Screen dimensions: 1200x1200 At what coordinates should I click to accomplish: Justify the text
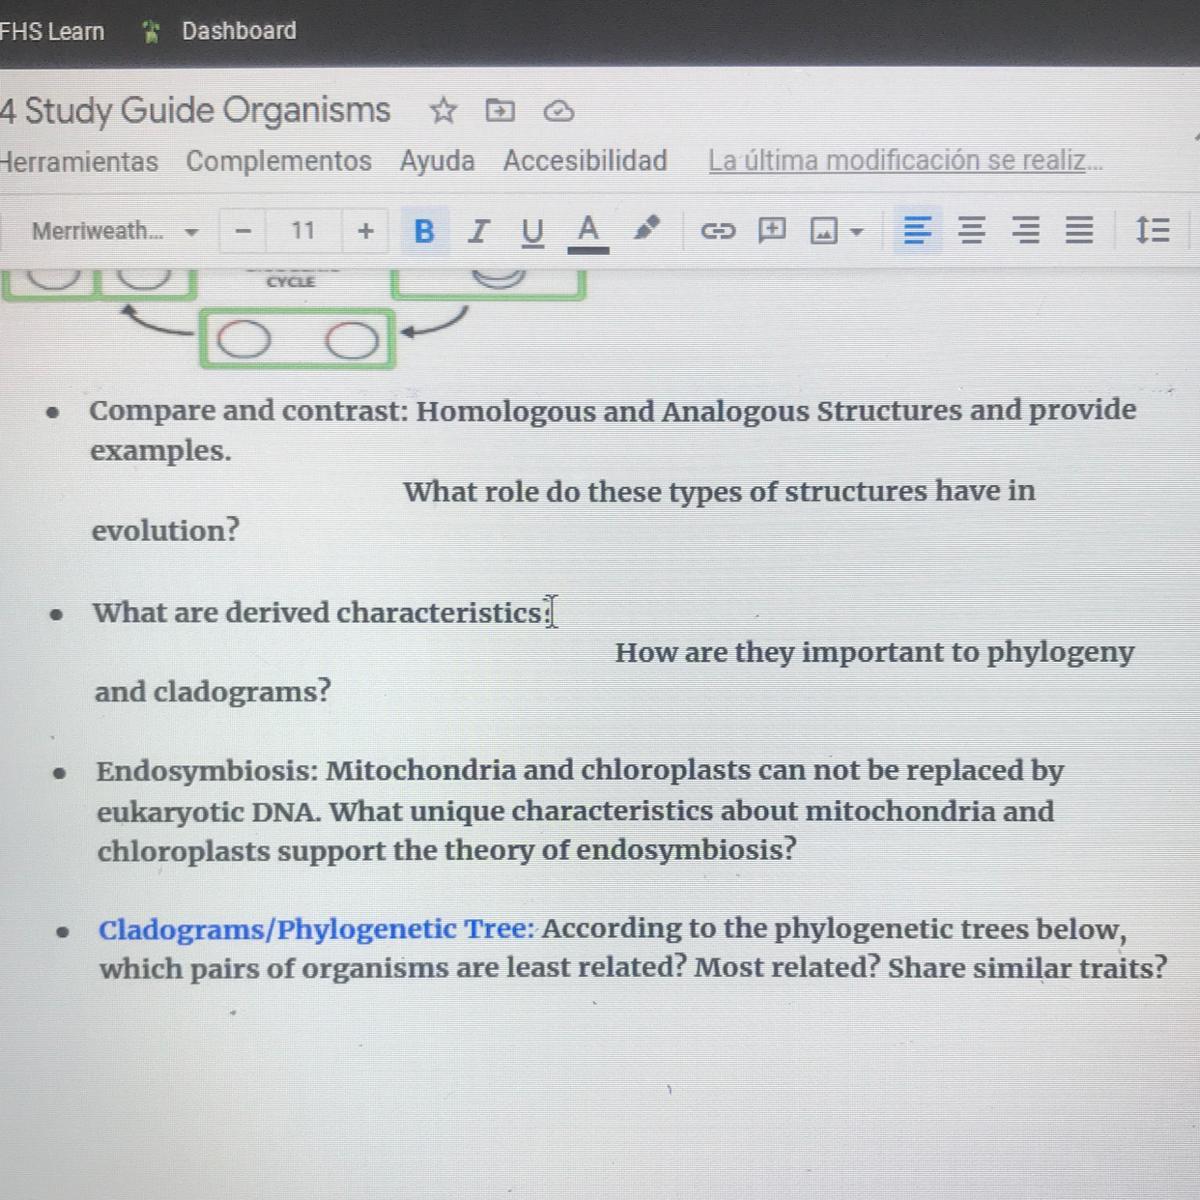tap(1078, 231)
